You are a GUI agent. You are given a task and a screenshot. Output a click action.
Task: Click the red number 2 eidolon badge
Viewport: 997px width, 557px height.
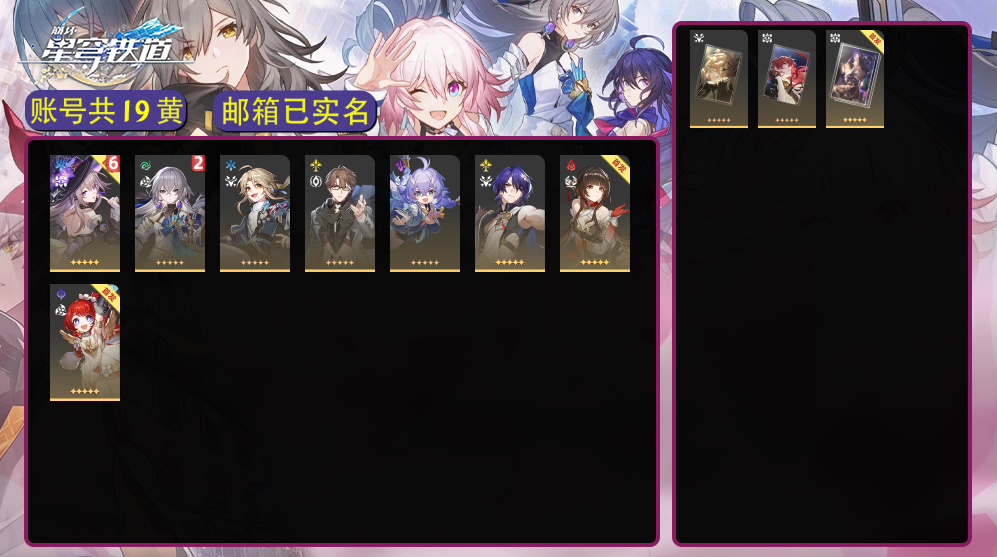pos(198,163)
